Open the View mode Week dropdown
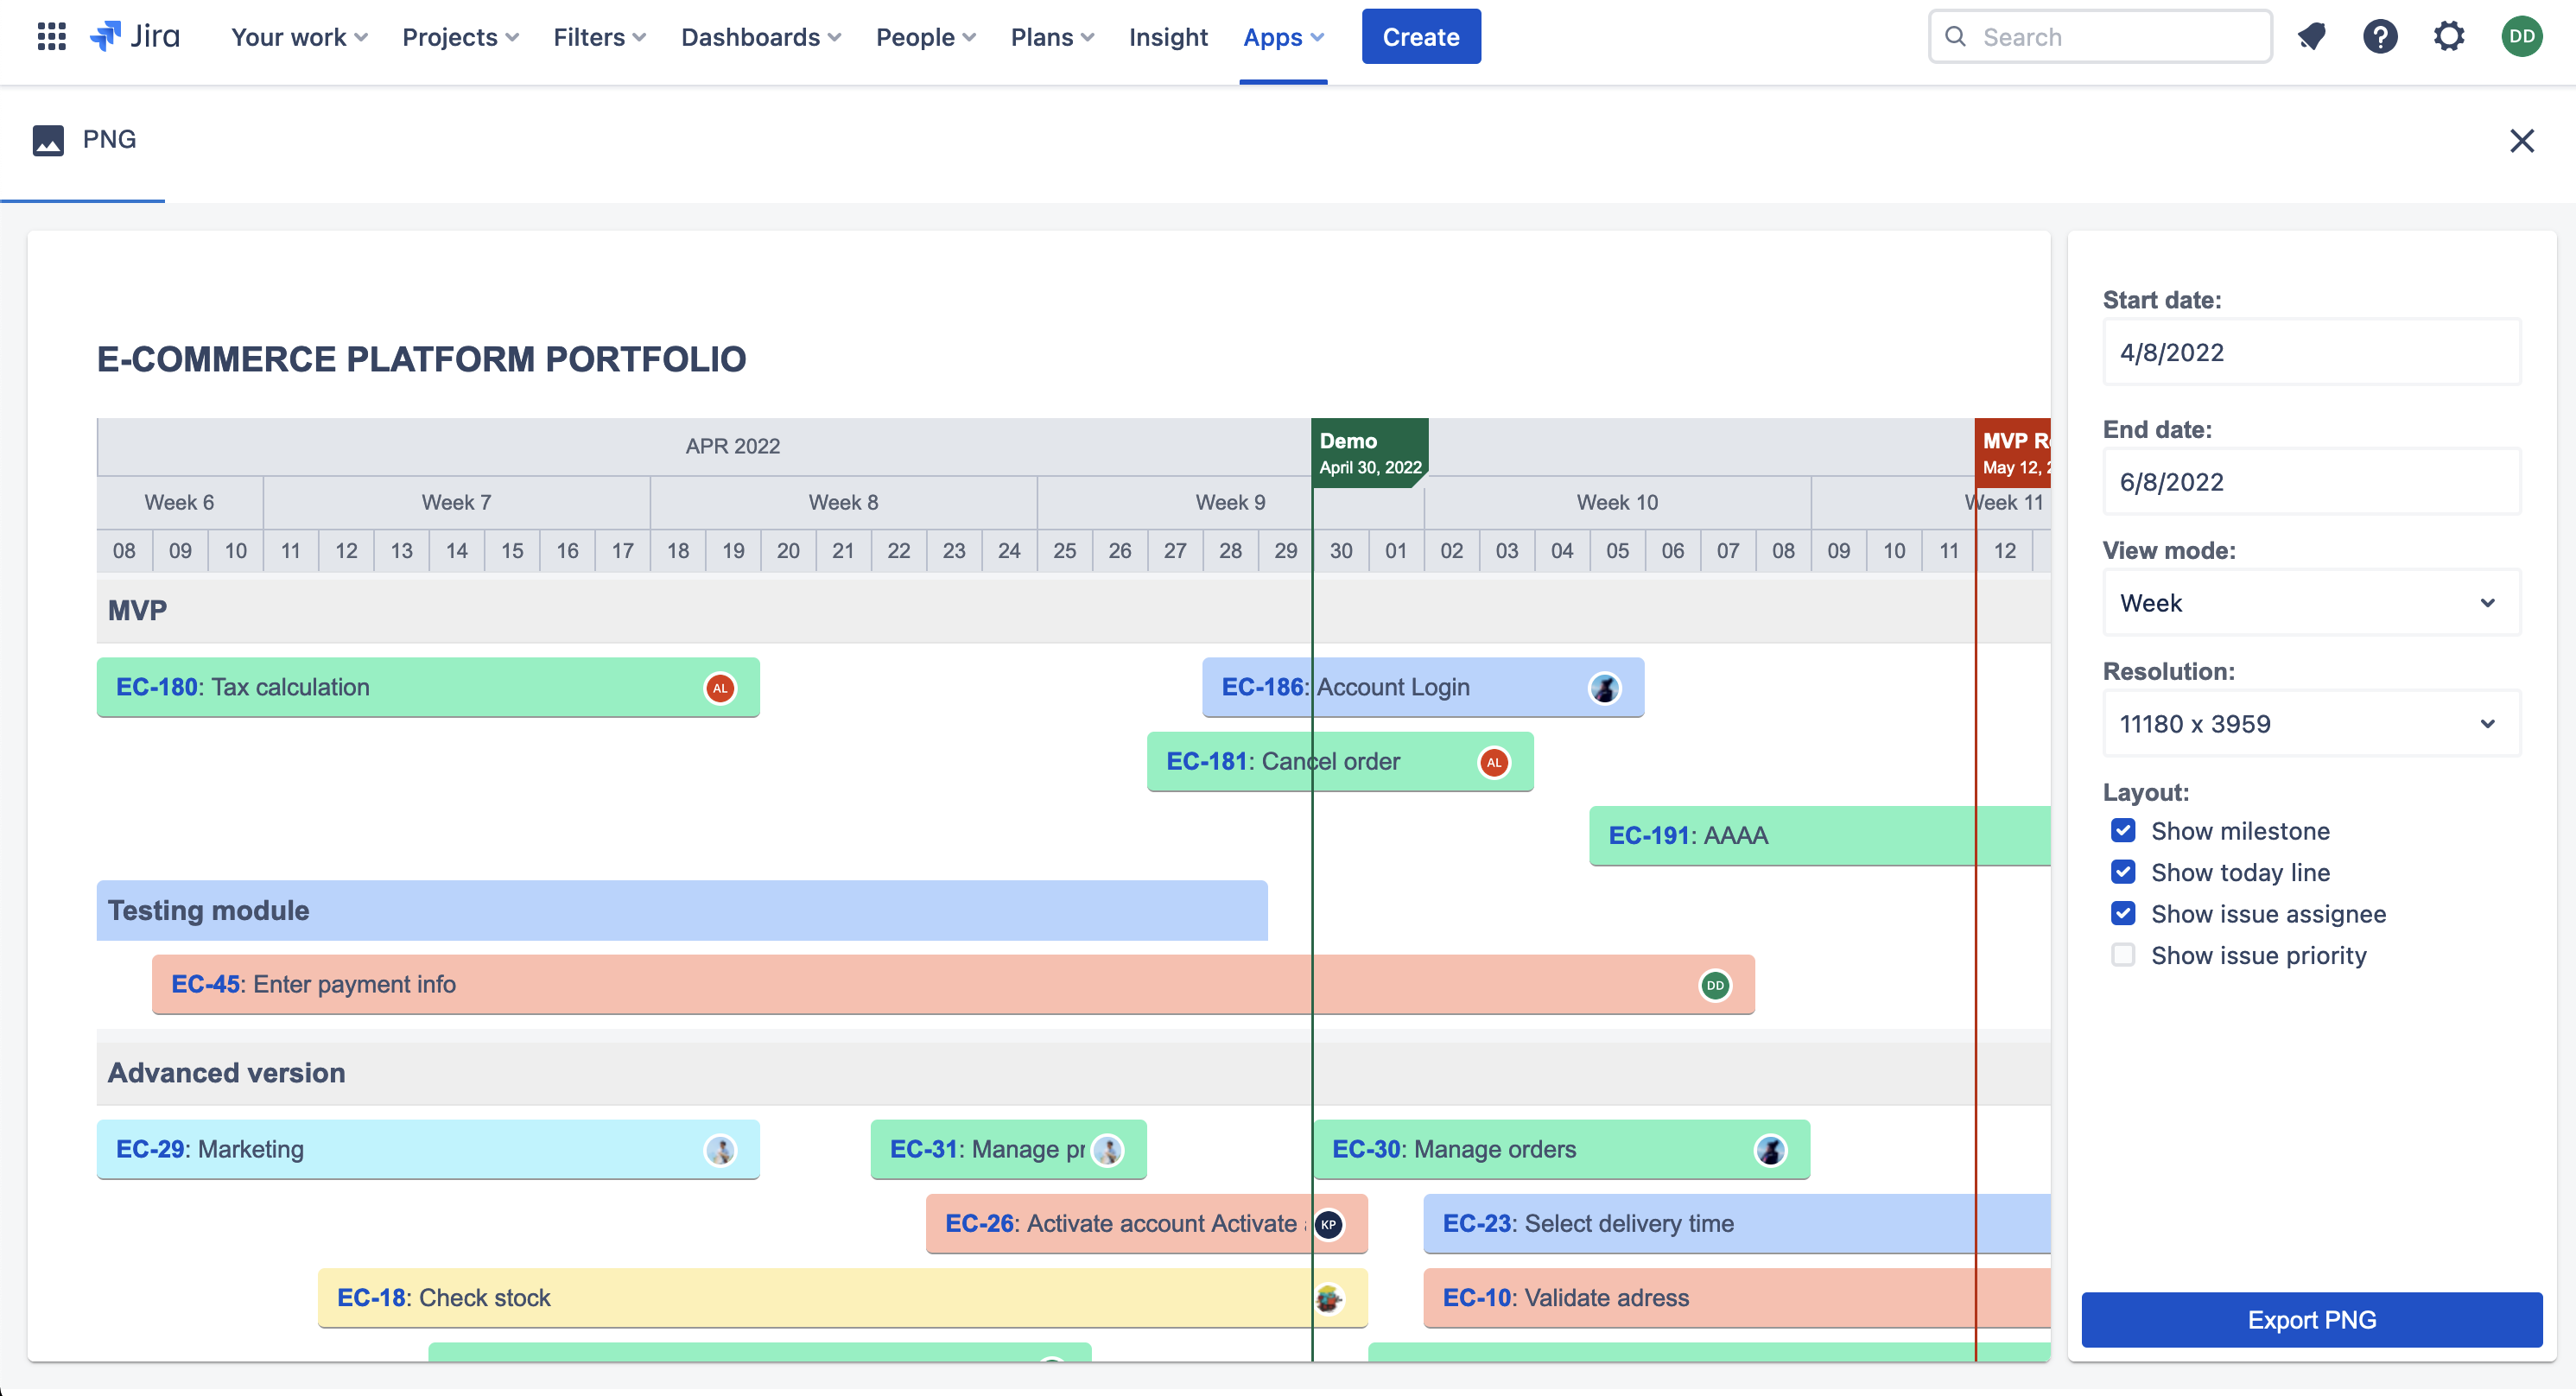This screenshot has width=2576, height=1396. point(2311,603)
